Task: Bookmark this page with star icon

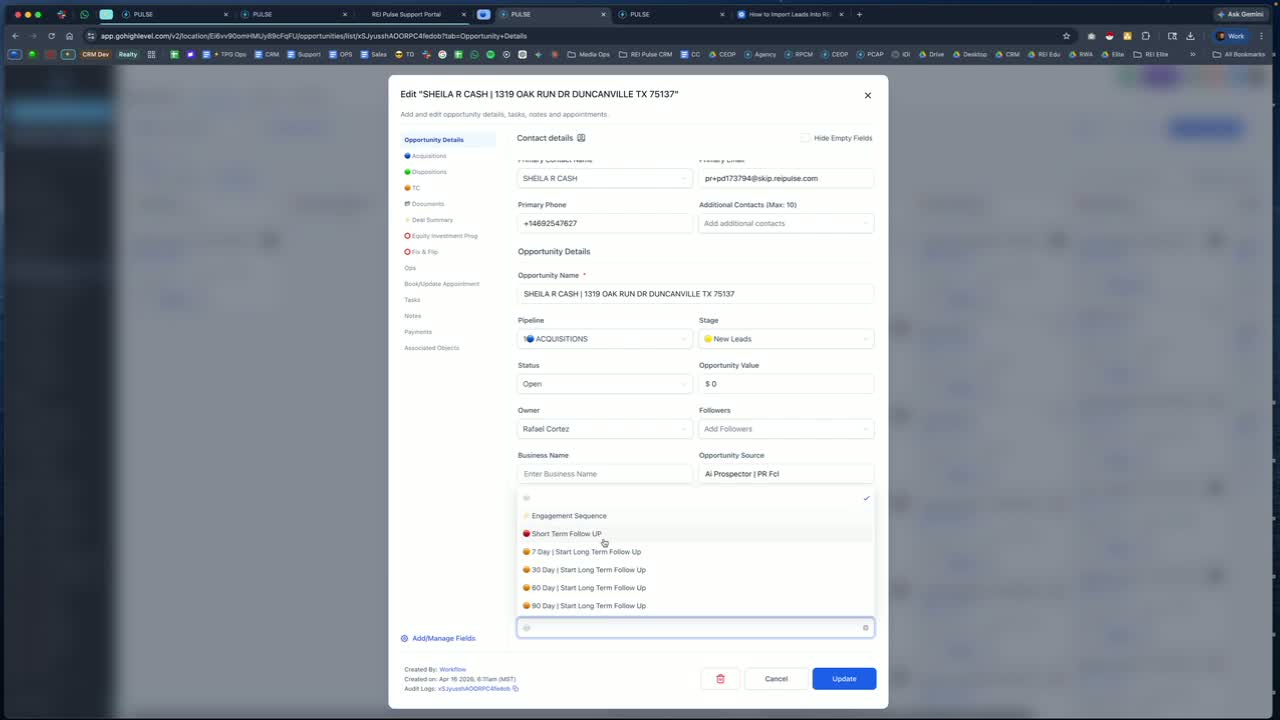Action: pyautogui.click(x=1066, y=36)
